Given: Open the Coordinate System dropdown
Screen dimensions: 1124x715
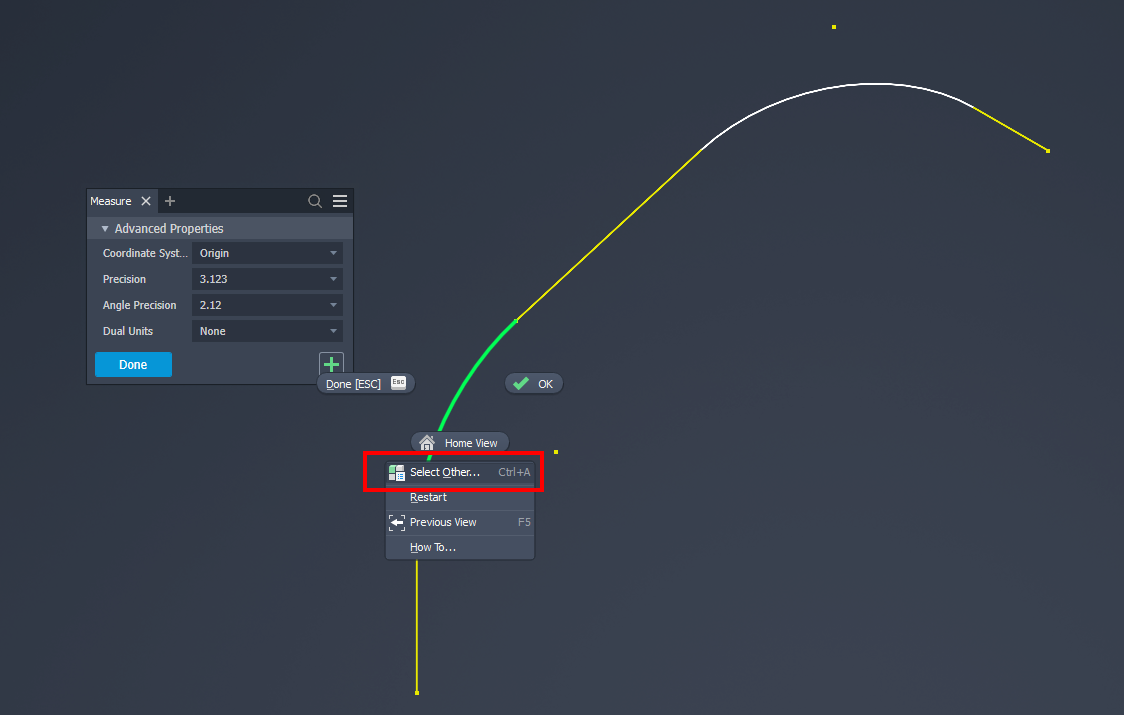Looking at the screenshot, I should [x=267, y=253].
